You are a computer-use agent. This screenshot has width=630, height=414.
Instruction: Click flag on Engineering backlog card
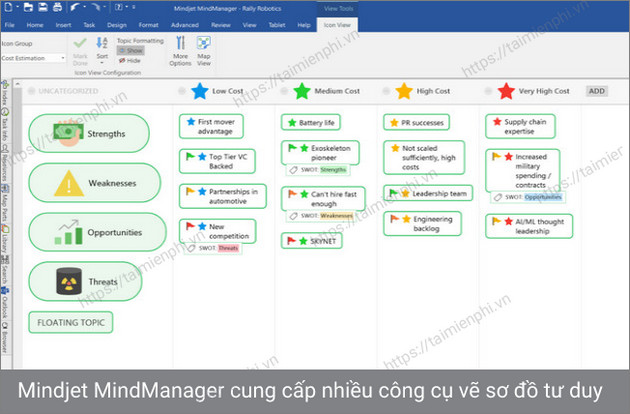(395, 219)
